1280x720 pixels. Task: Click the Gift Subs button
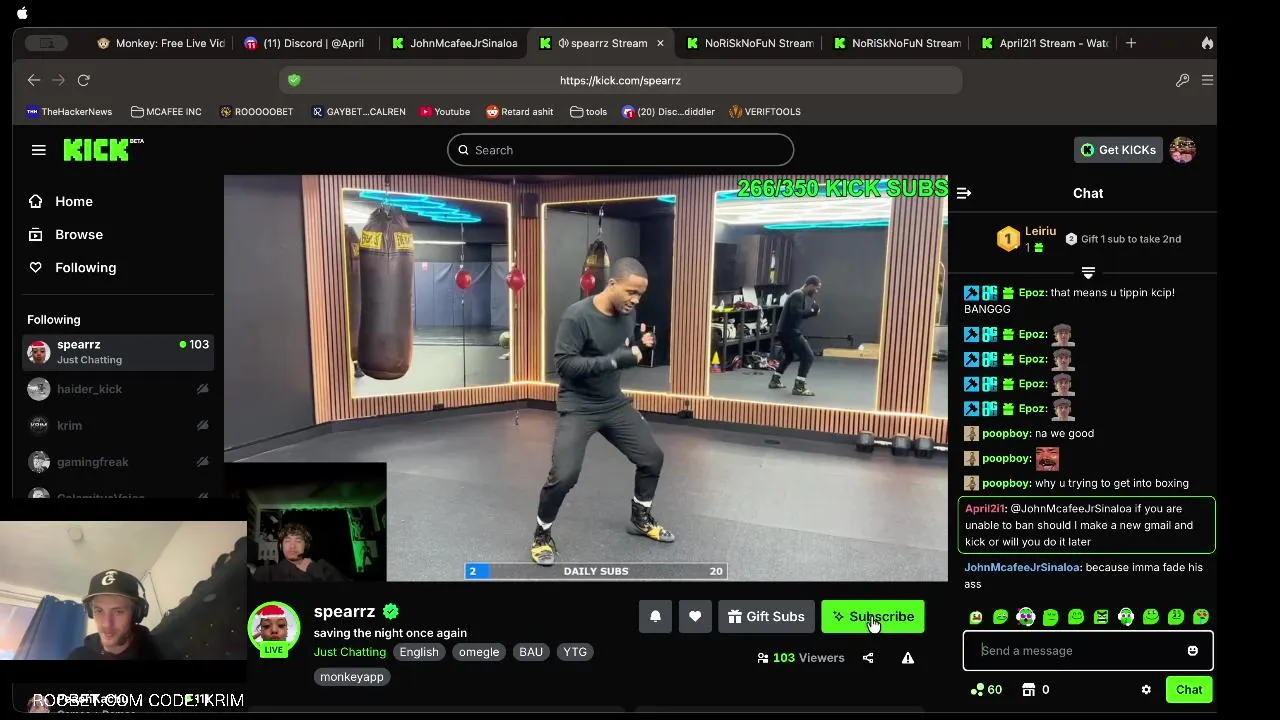point(766,617)
